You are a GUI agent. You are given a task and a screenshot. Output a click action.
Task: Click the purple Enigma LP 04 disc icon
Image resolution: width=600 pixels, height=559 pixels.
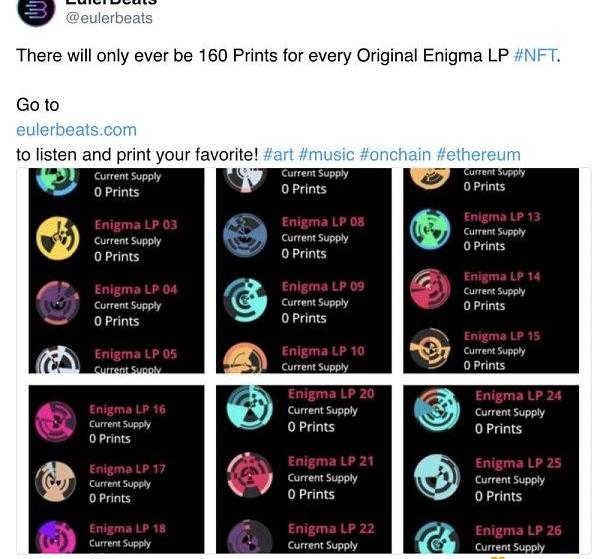point(58,303)
